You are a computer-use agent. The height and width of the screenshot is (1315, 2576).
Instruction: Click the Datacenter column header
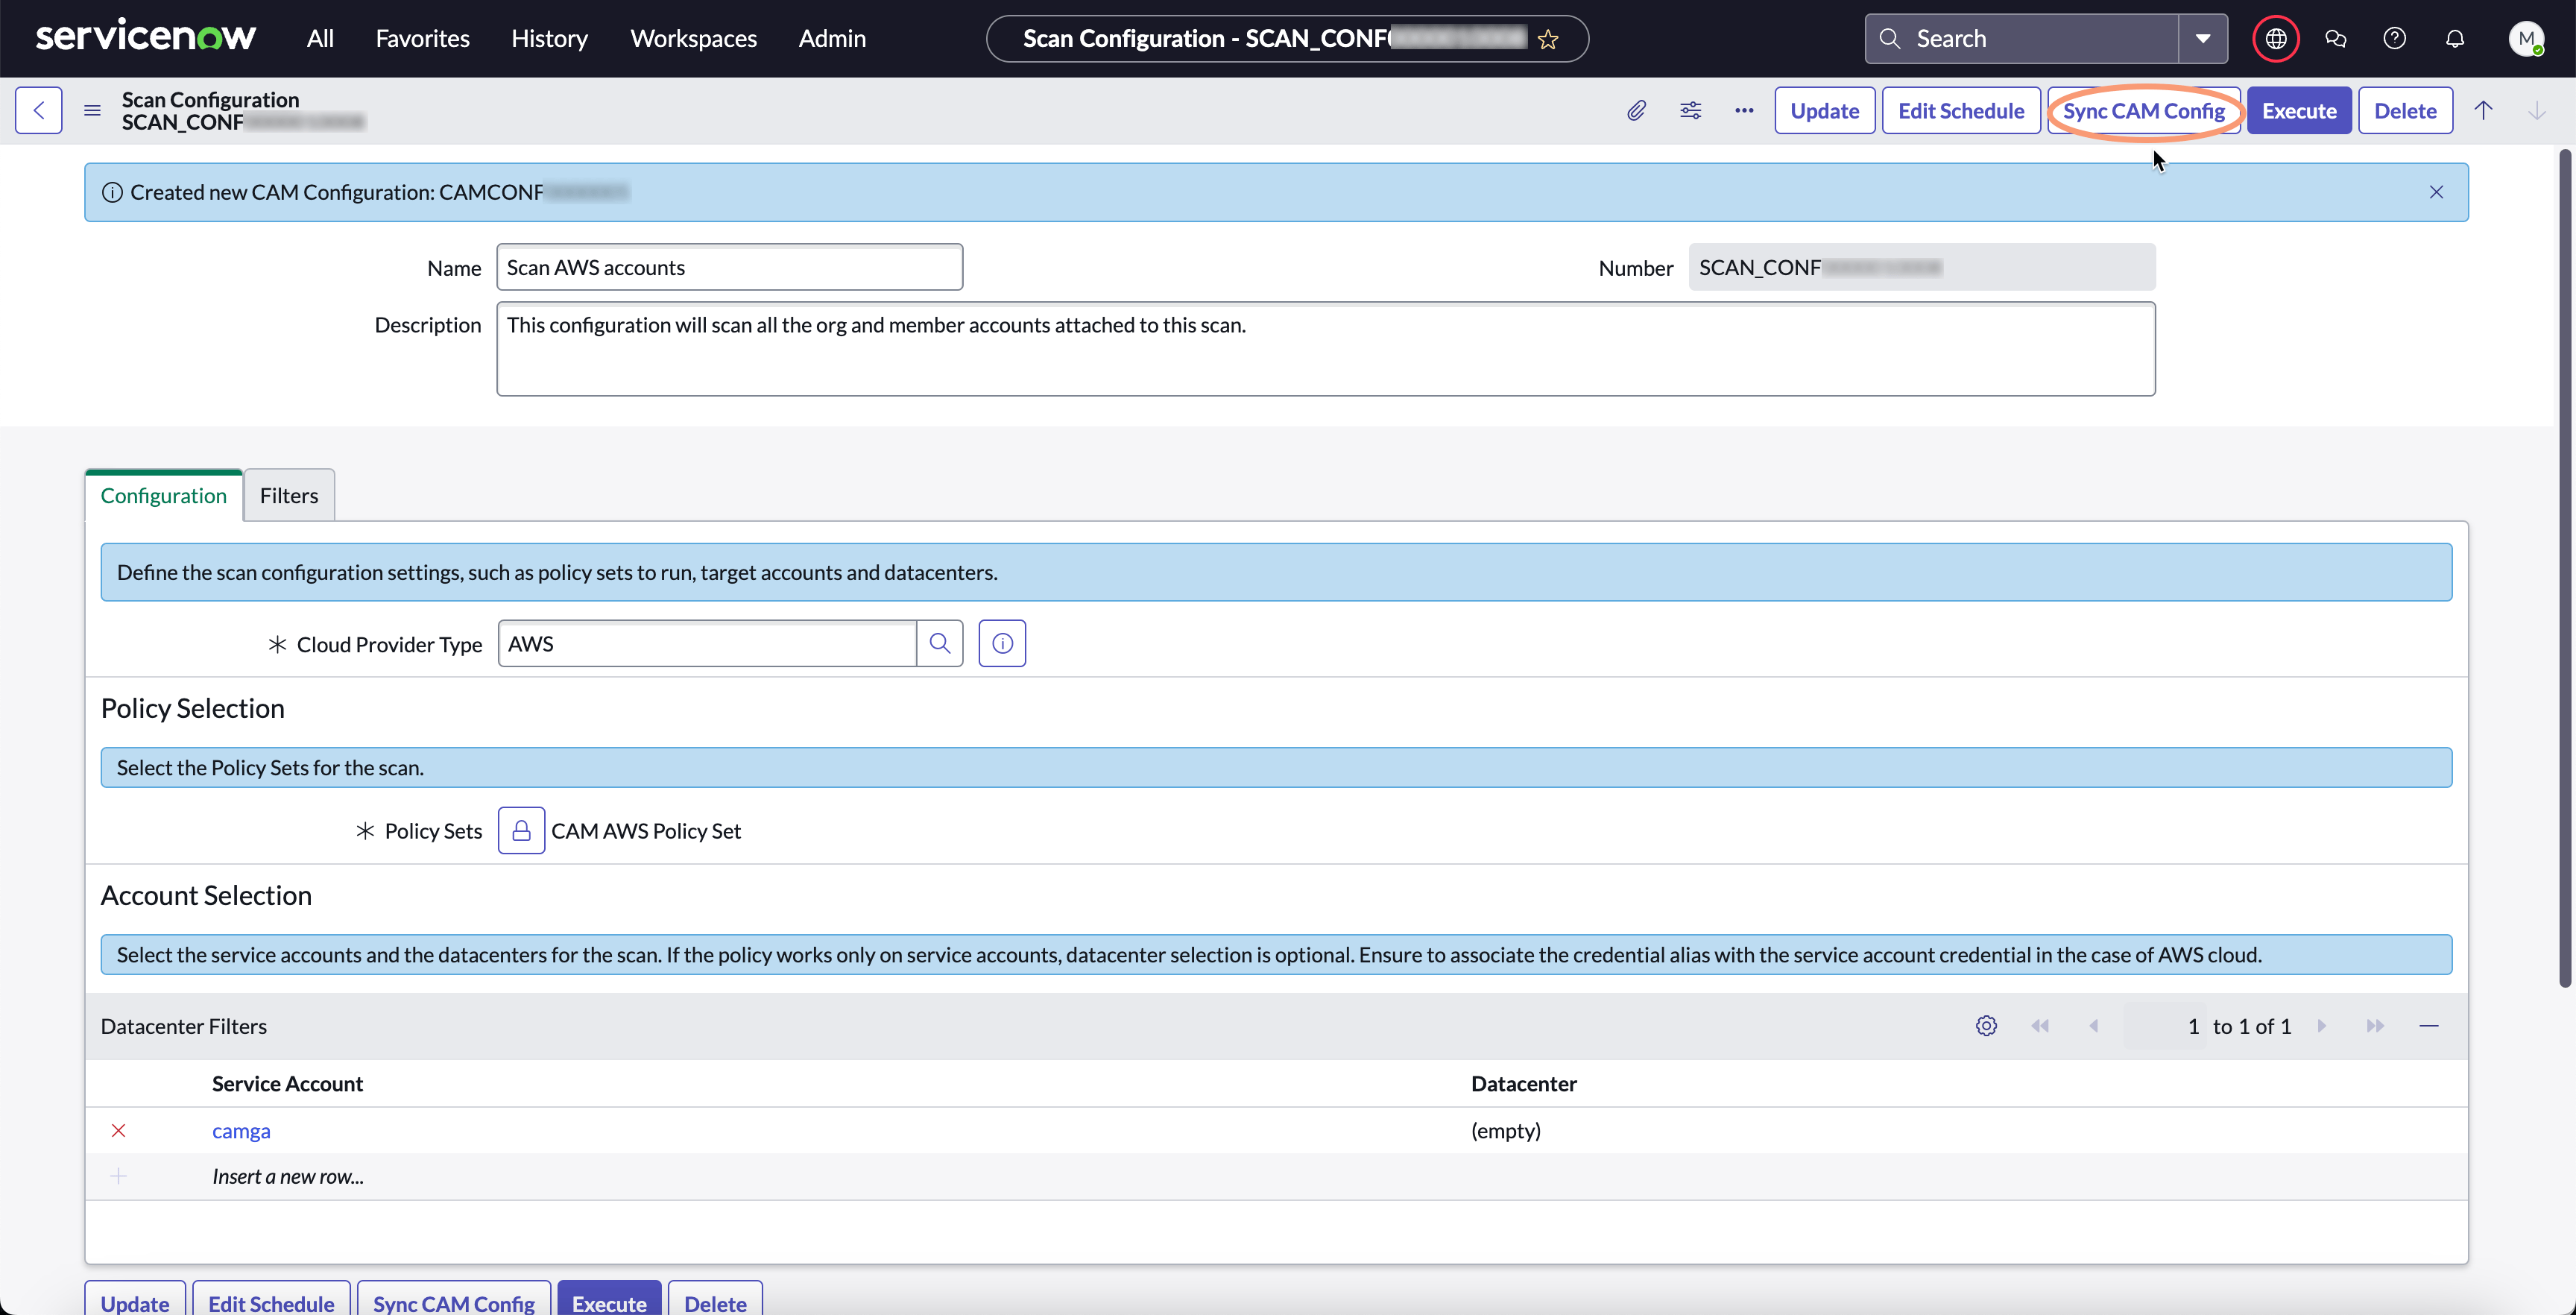click(1523, 1083)
